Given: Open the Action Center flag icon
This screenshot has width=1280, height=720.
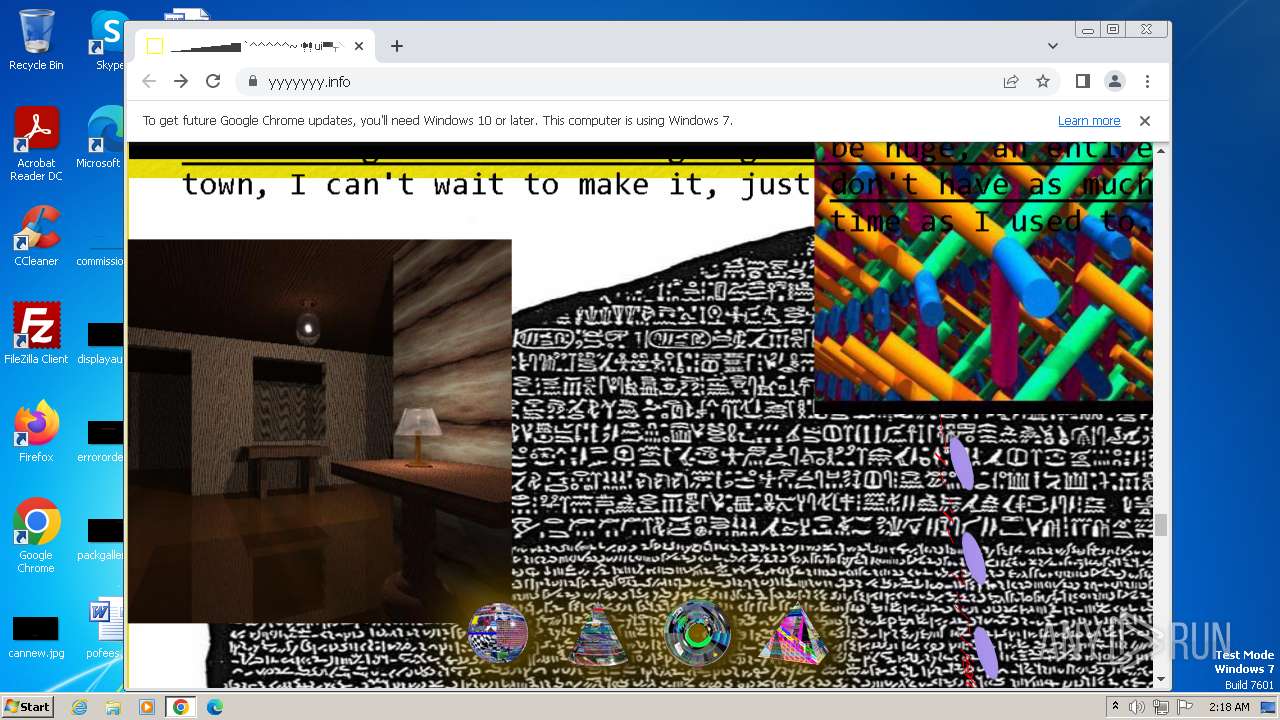Looking at the screenshot, I should click(1183, 707).
